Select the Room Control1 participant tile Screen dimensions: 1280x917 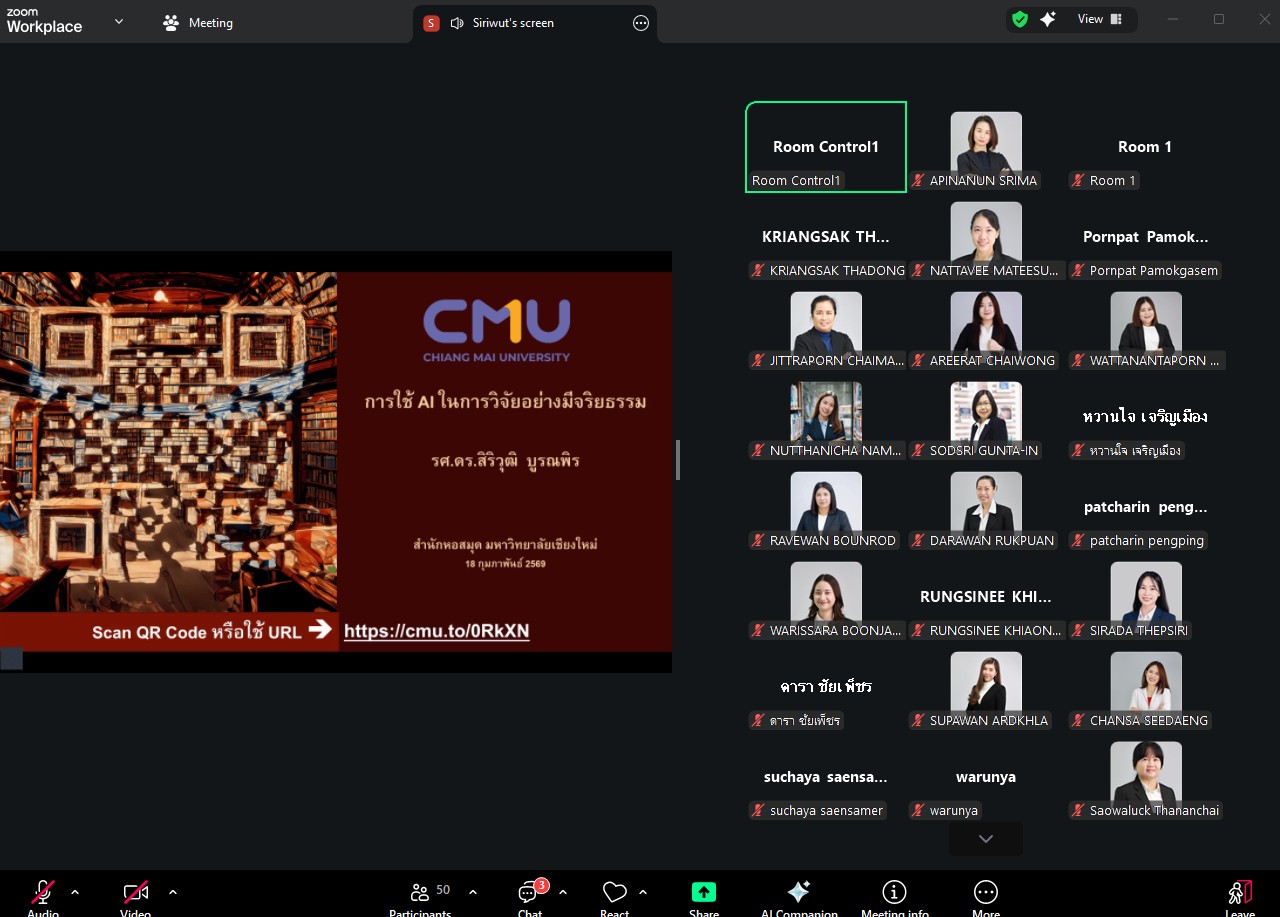click(826, 147)
